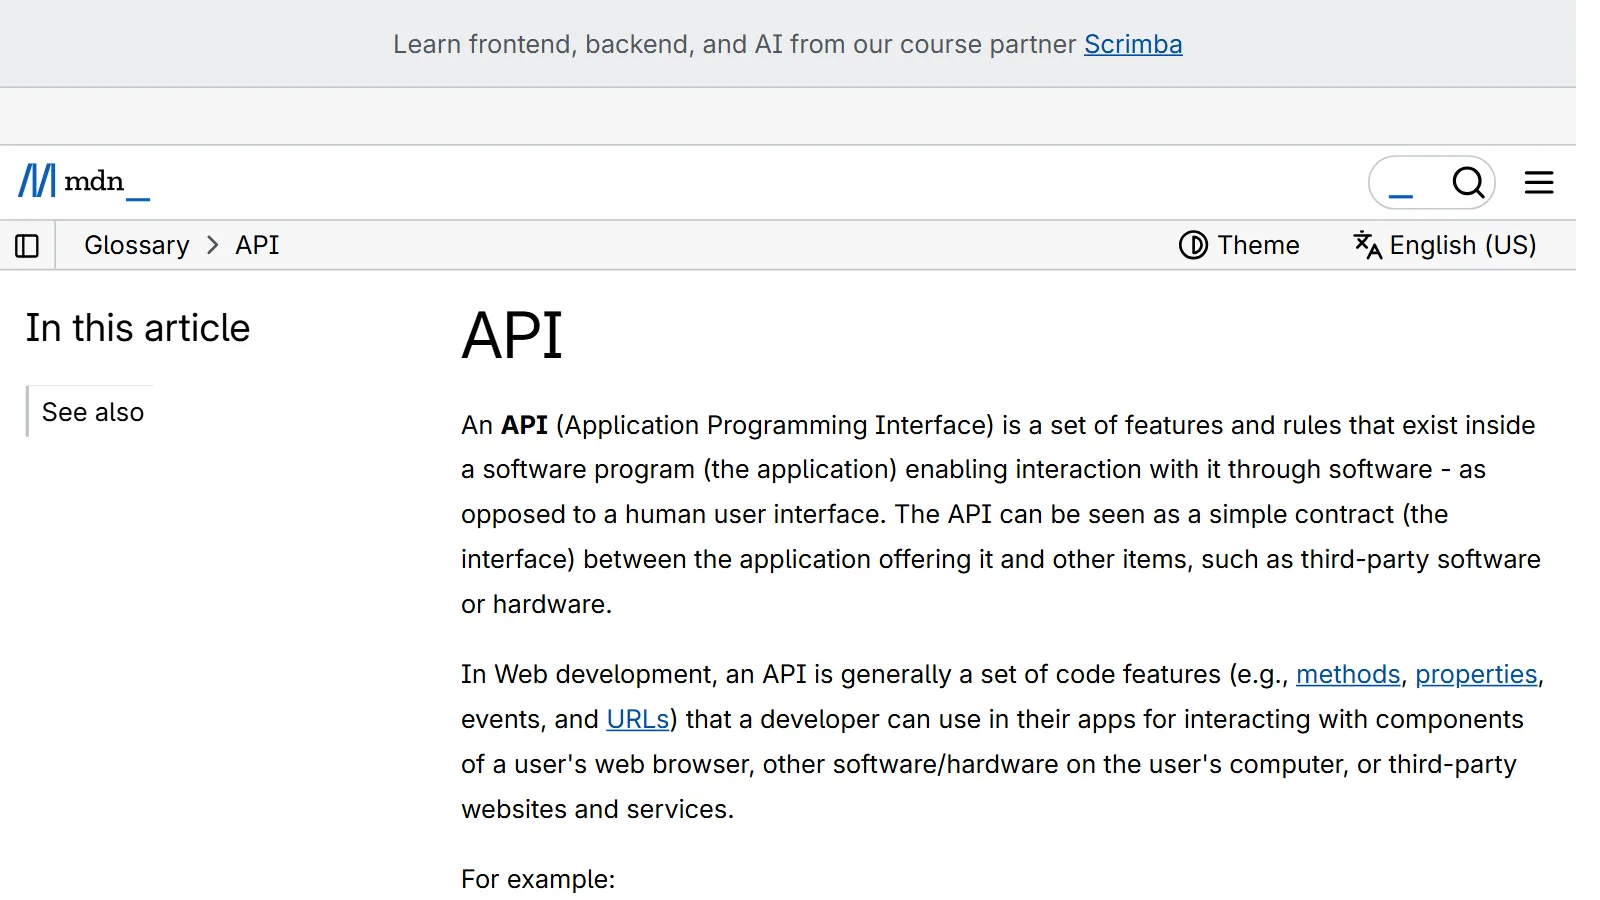This screenshot has height=900, width=1600.
Task: Open the hamburger main menu
Action: 1539,182
